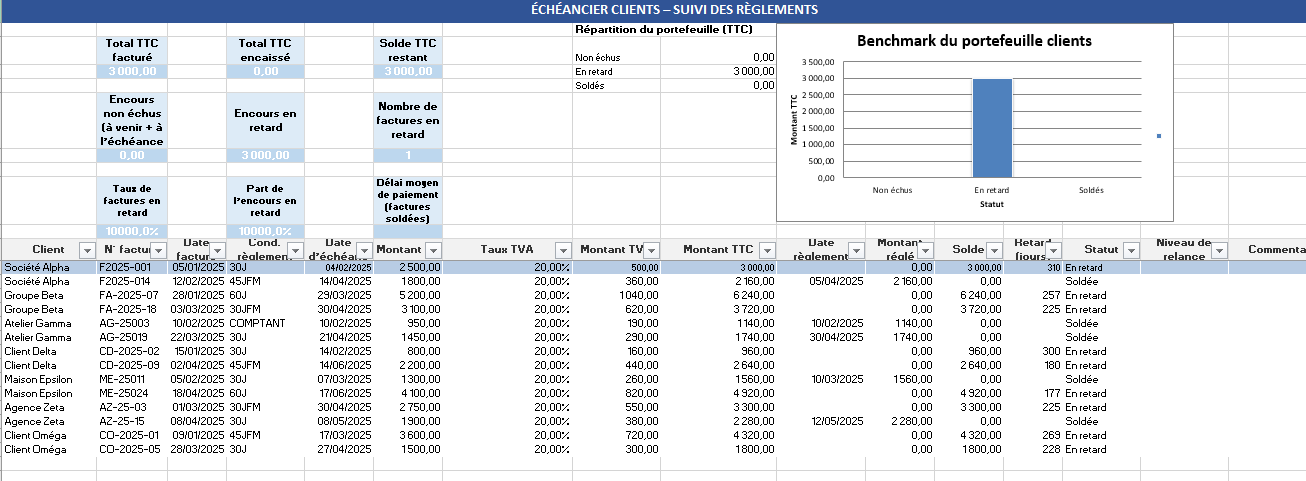Select the Total TTC facturé value cell
The height and width of the screenshot is (481, 1306).
click(132, 71)
